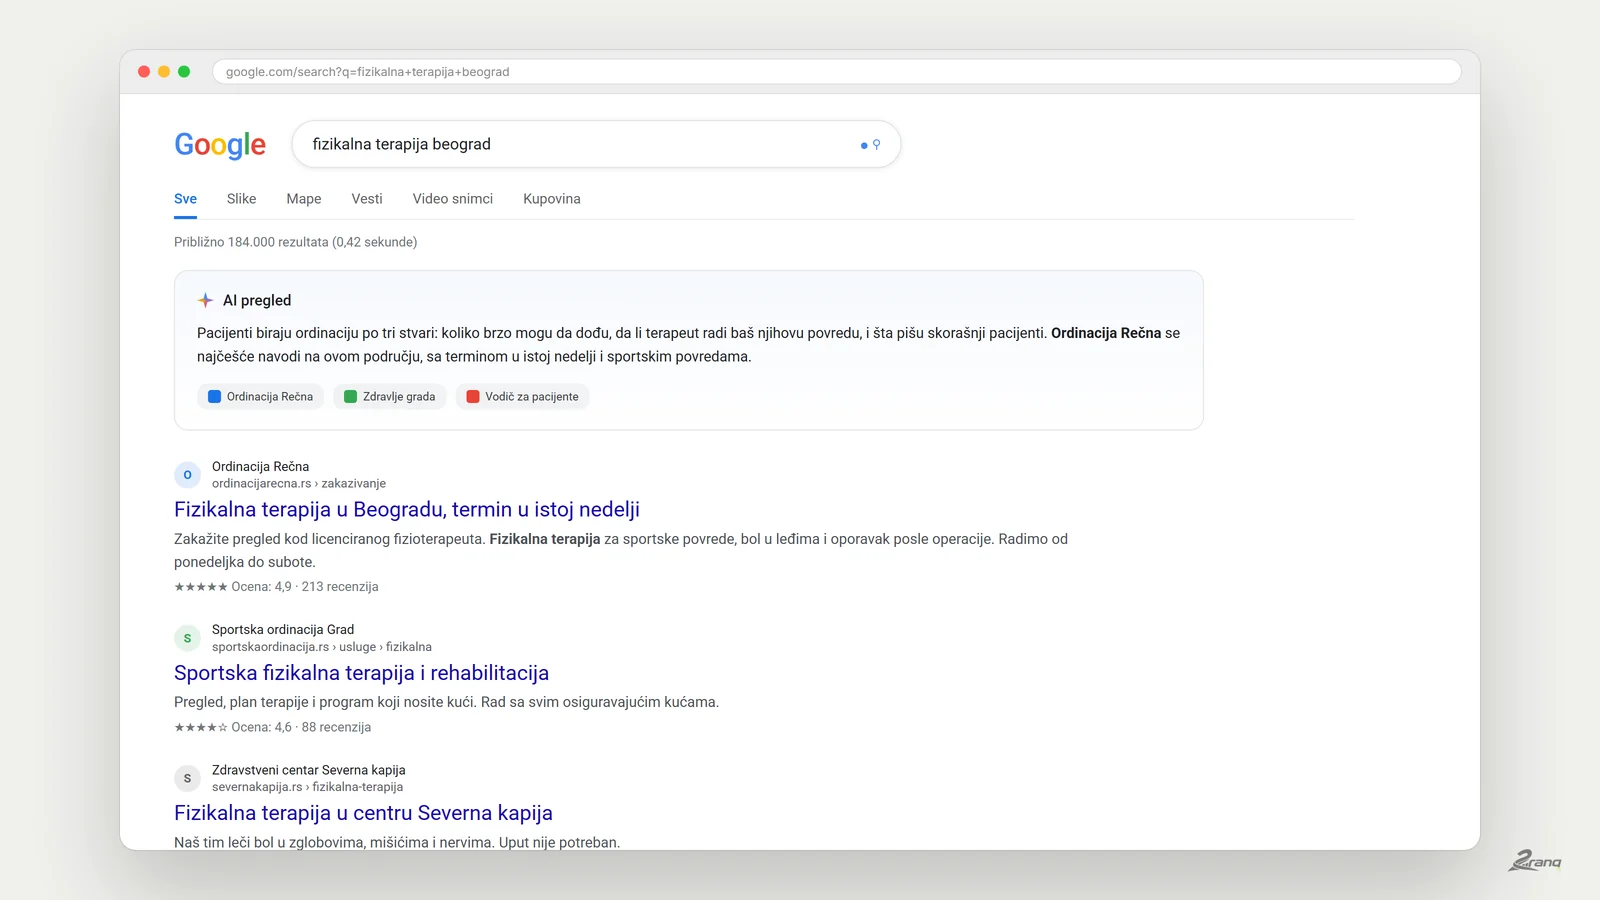Switch to the Slike tab
1600x900 pixels.
click(241, 199)
